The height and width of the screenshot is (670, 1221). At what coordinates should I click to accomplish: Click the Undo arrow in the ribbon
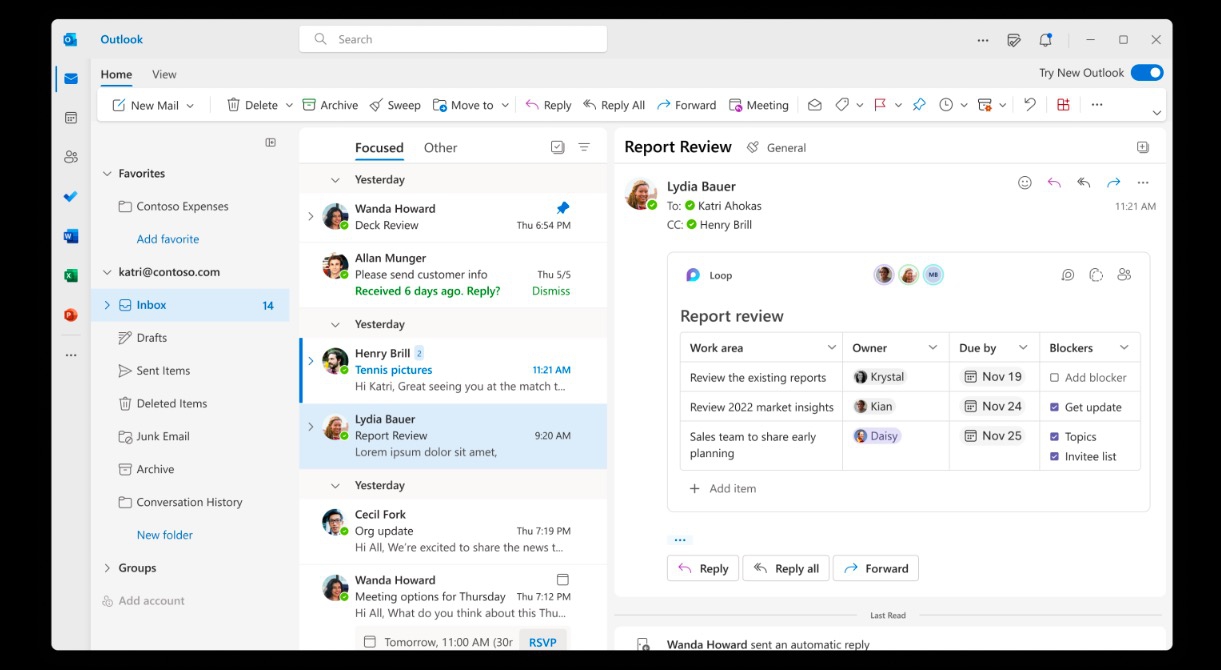pyautogui.click(x=1030, y=105)
